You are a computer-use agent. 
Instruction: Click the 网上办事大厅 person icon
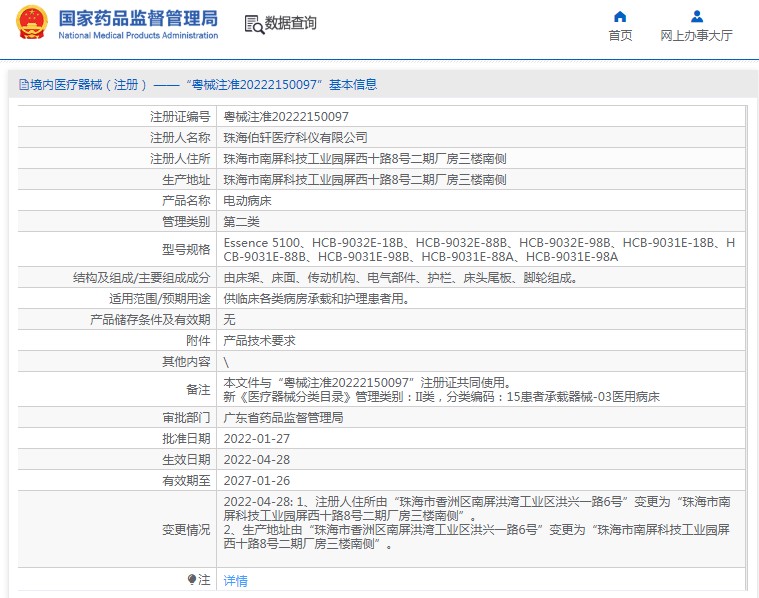pyautogui.click(x=697, y=17)
